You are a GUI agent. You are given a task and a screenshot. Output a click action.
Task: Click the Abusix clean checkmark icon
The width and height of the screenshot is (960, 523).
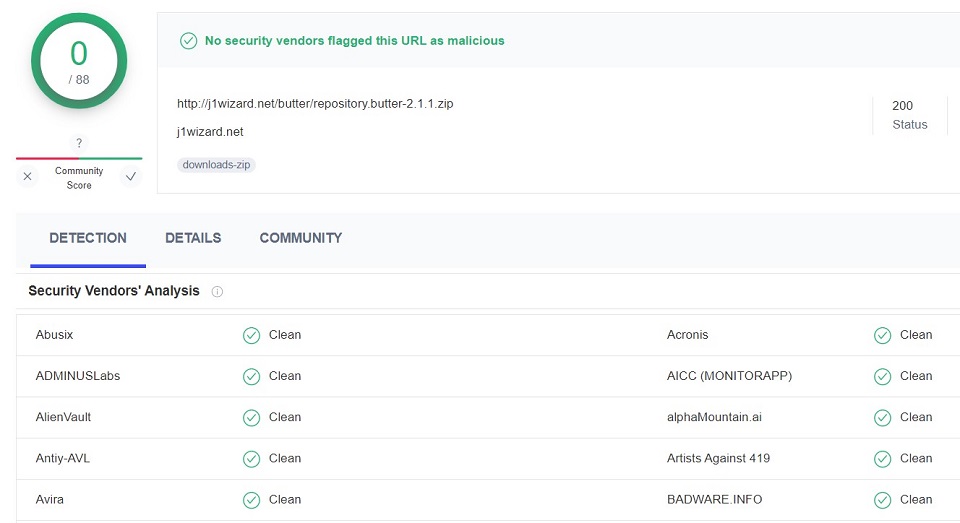[x=252, y=336]
